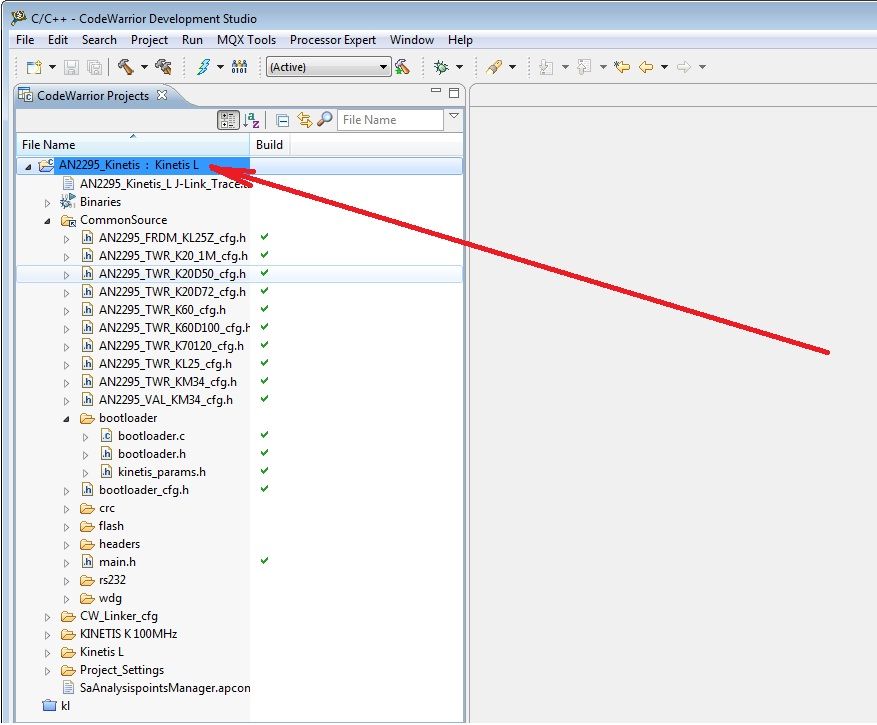Toggle build checkmark for main.h
This screenshot has height=725, width=877.
265,561
